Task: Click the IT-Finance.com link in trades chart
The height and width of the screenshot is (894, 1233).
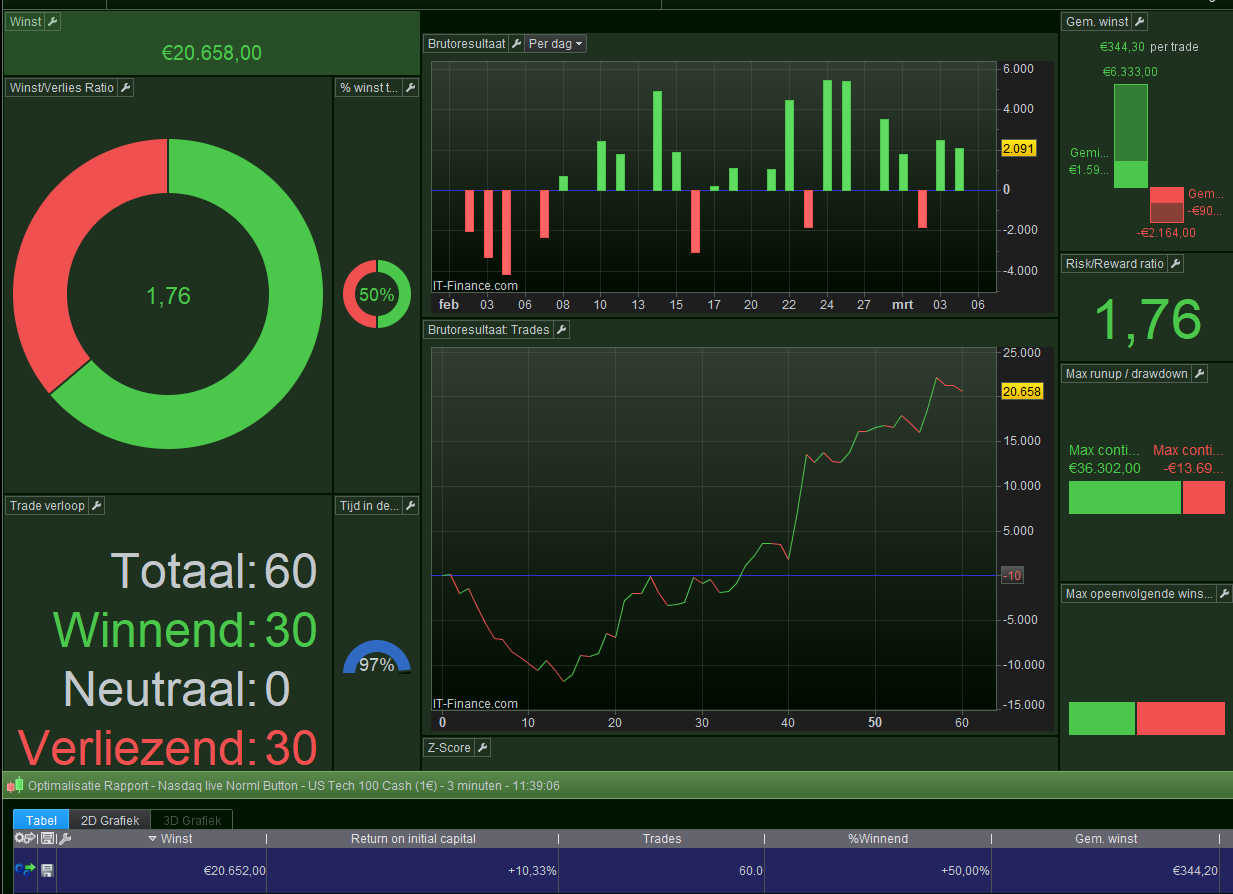Action: [x=475, y=704]
